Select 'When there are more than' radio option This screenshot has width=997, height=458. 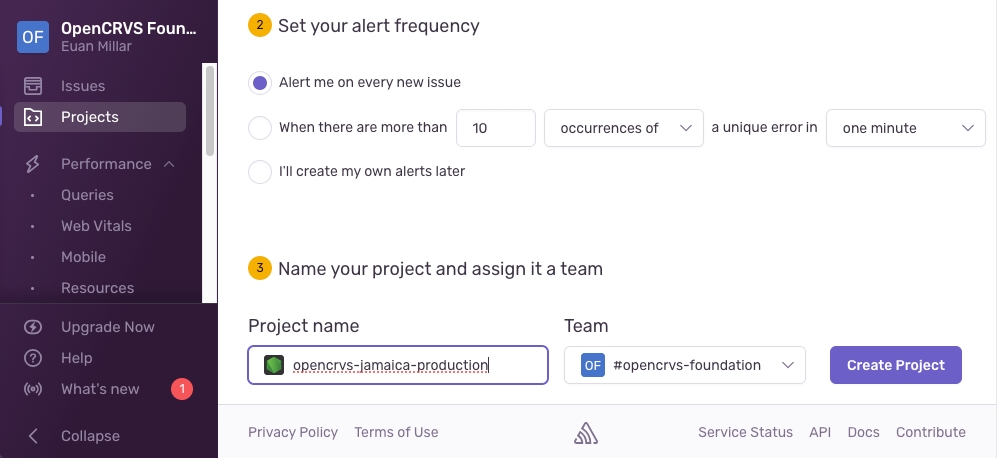[x=260, y=128]
